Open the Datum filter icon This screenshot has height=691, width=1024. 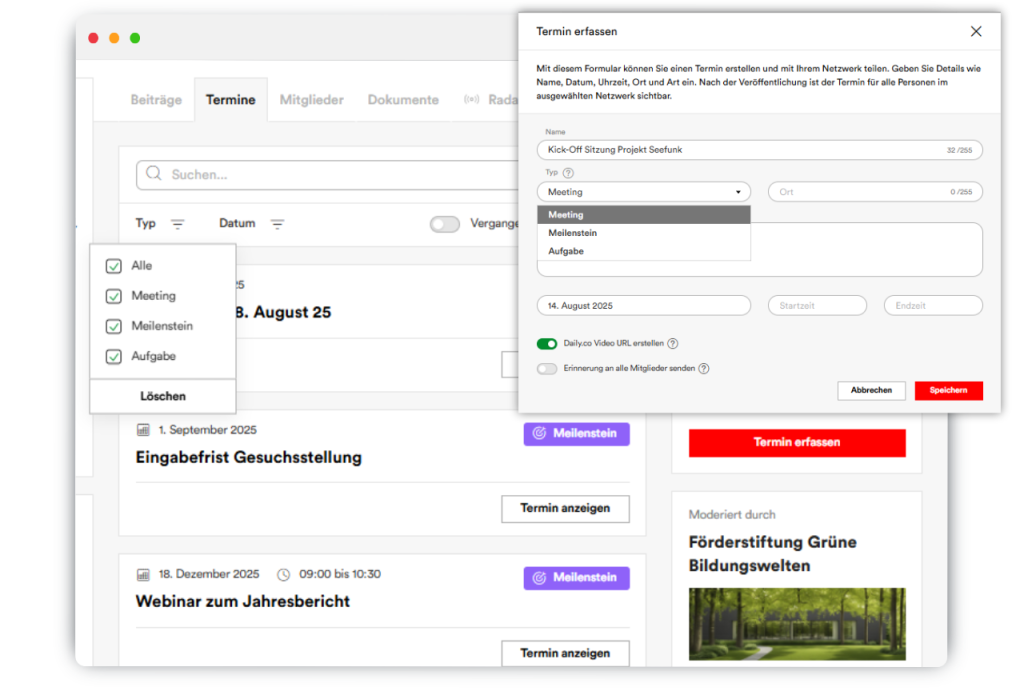(277, 224)
